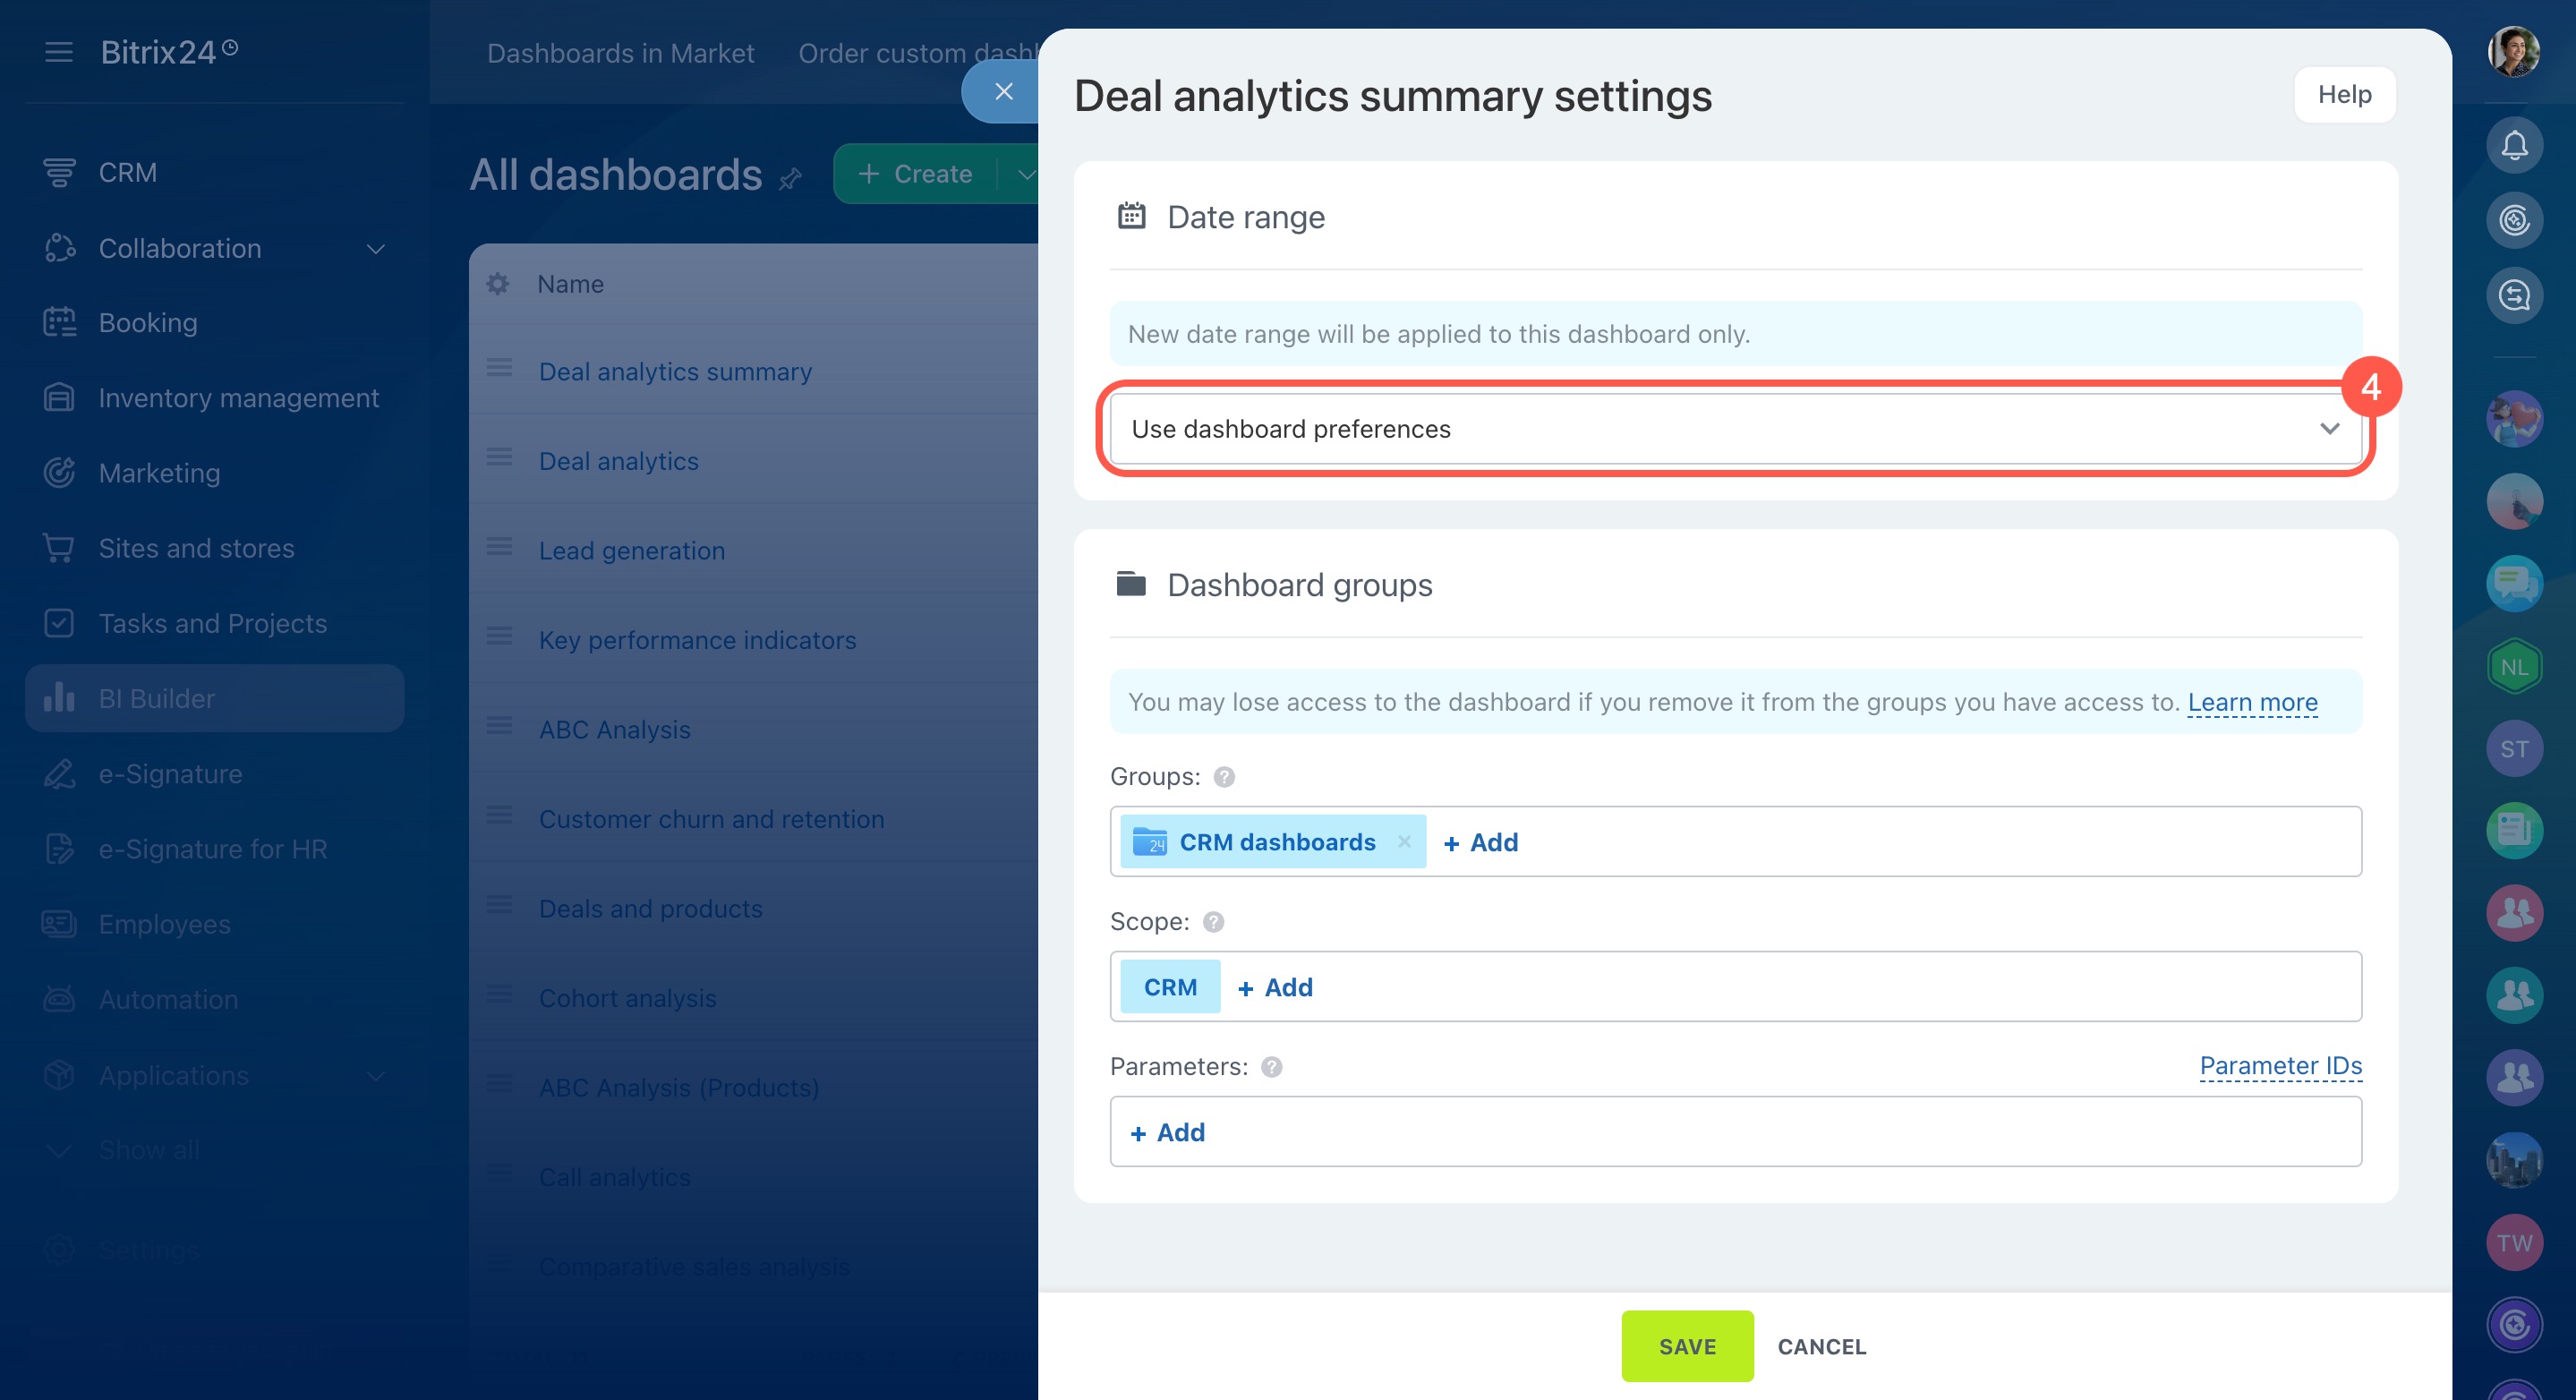
Task: Pin the All dashboards page
Action: [790, 179]
